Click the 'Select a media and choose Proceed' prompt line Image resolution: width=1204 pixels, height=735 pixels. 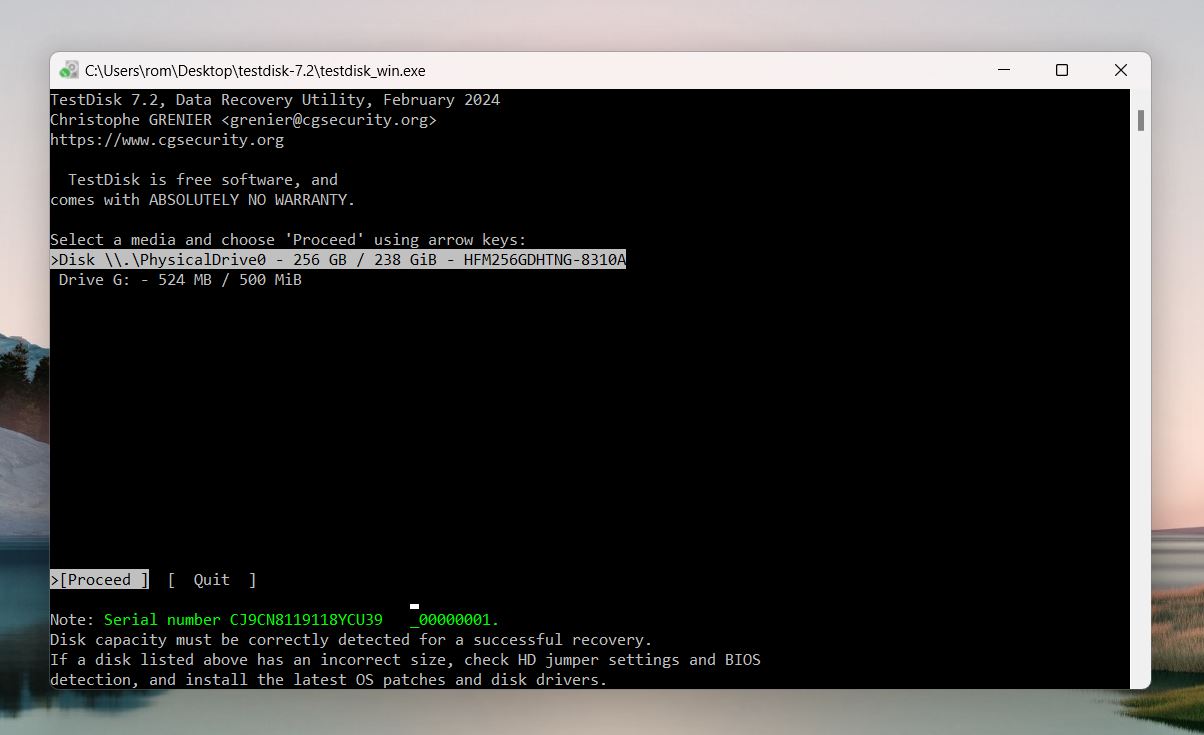point(288,240)
